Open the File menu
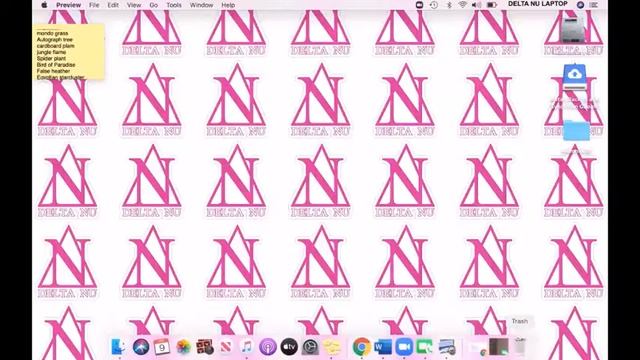Image resolution: width=640 pixels, height=360 pixels. (94, 5)
